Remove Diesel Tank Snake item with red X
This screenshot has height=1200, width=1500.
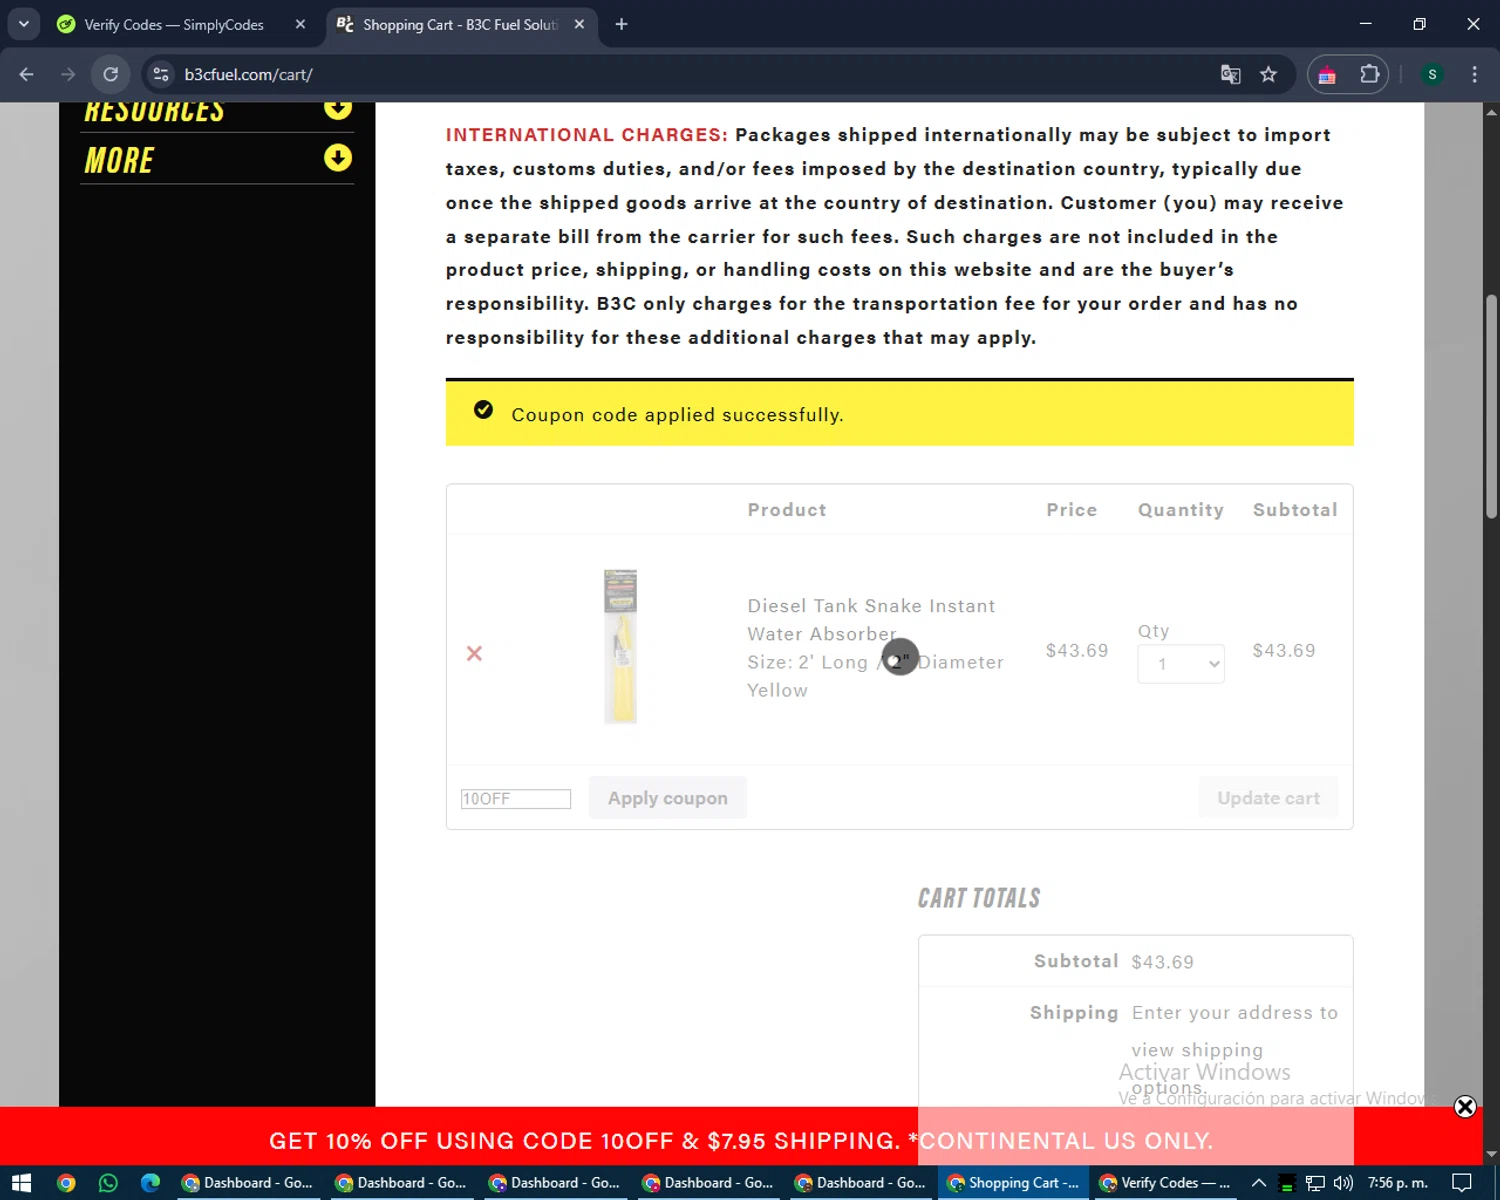tap(474, 653)
